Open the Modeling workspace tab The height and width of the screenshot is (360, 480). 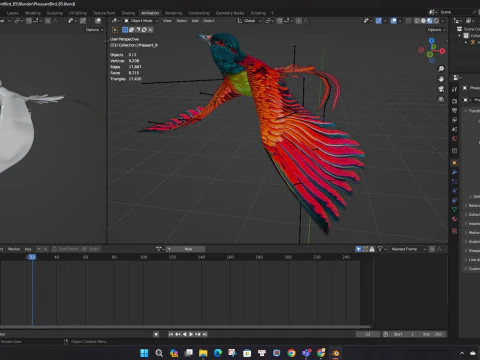point(33,13)
